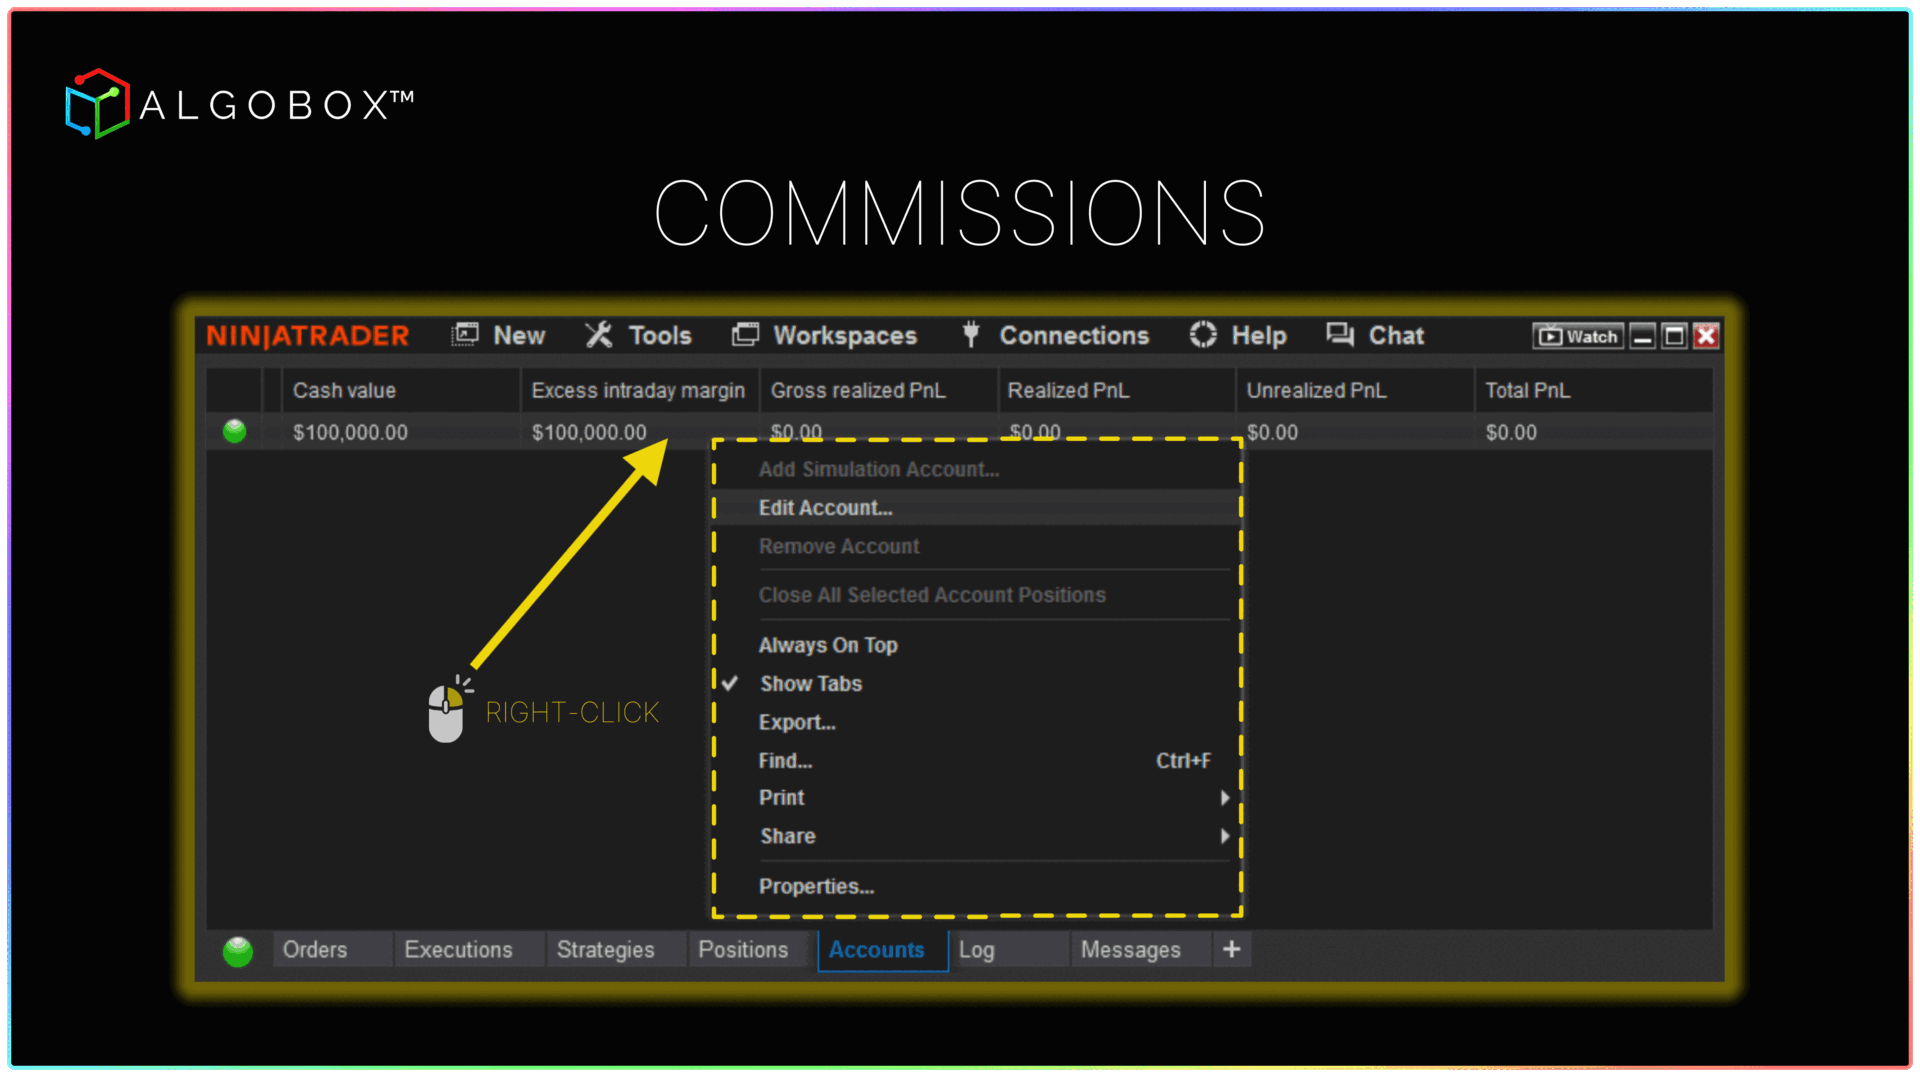Click the New window icon
Image resolution: width=1920 pixels, height=1077 pixels.
465,335
